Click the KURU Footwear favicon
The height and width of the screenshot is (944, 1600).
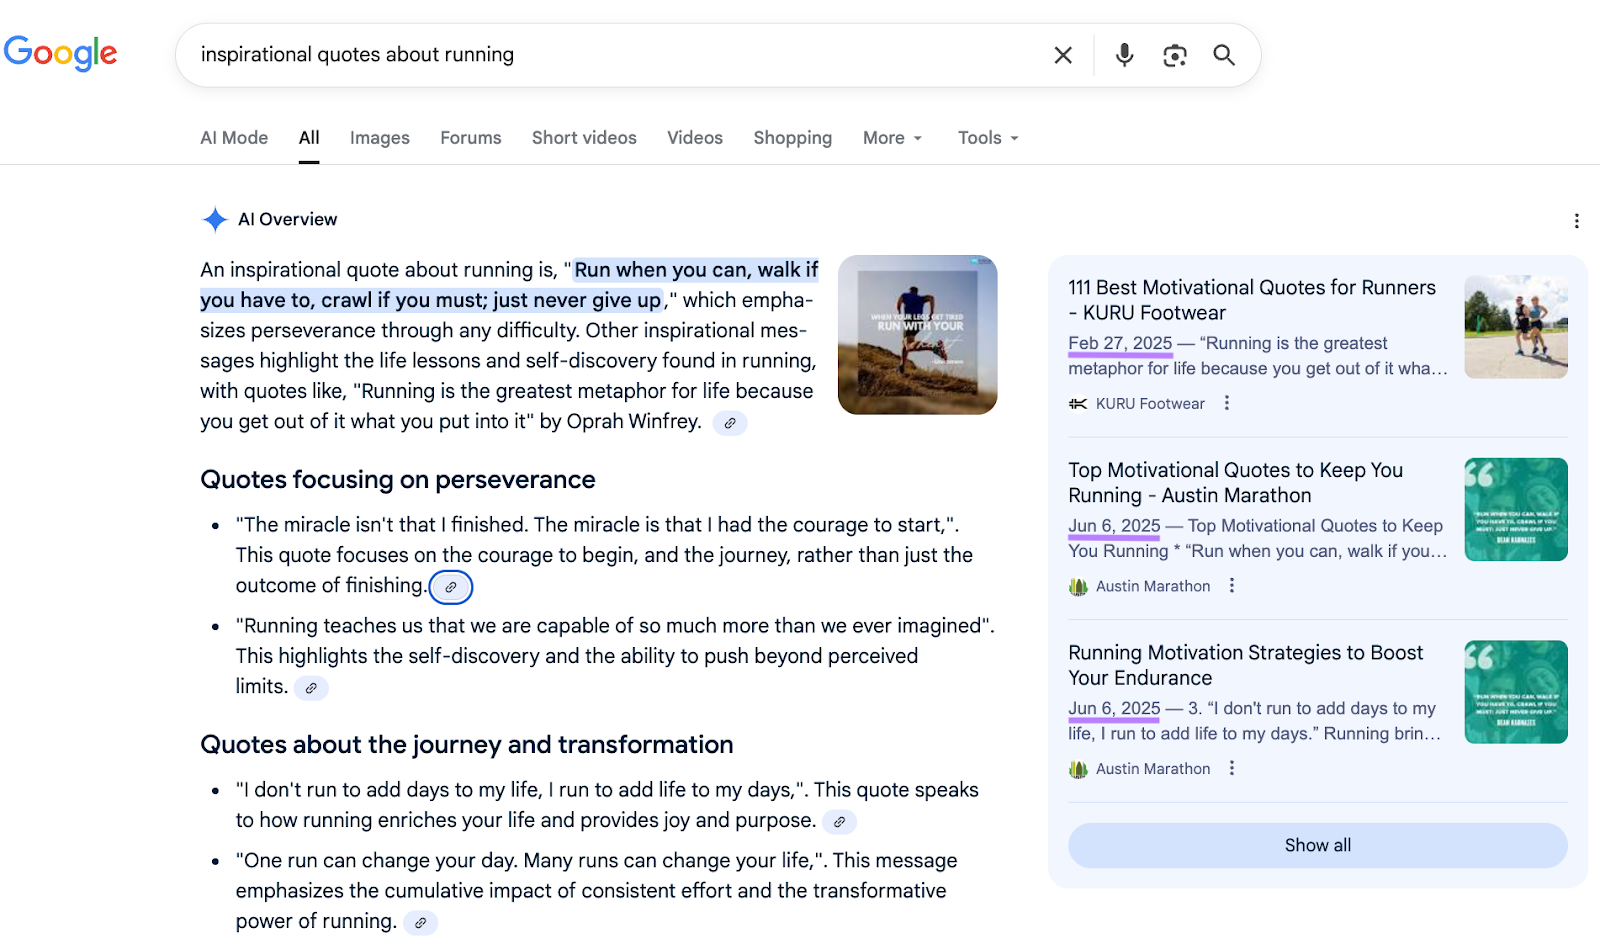pos(1078,403)
